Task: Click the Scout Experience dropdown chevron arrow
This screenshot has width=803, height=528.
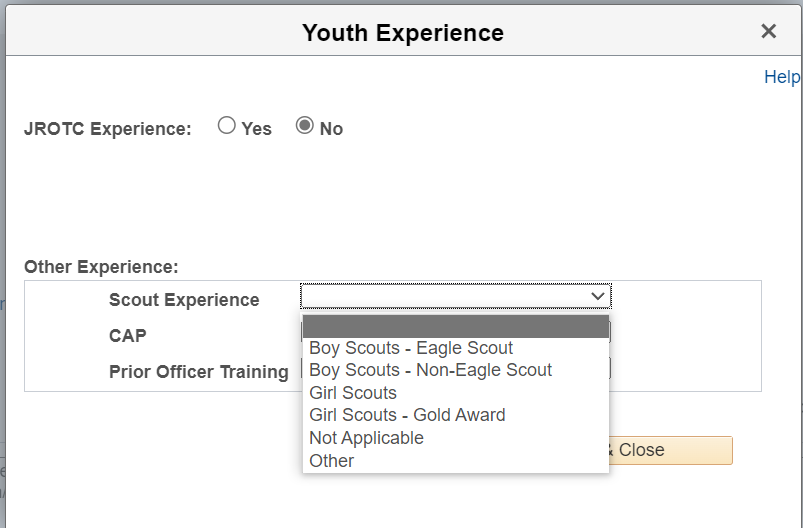Action: tap(597, 296)
